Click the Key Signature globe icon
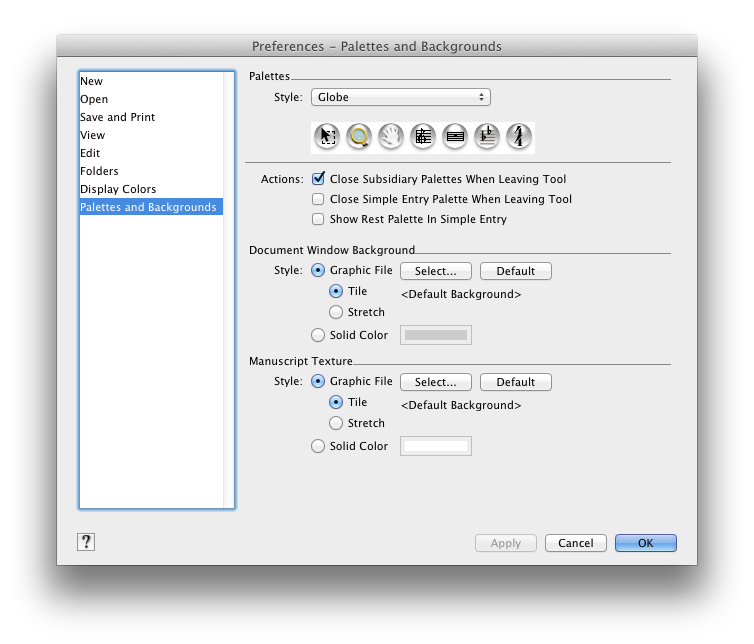The height and width of the screenshot is (644, 754). [x=487, y=137]
